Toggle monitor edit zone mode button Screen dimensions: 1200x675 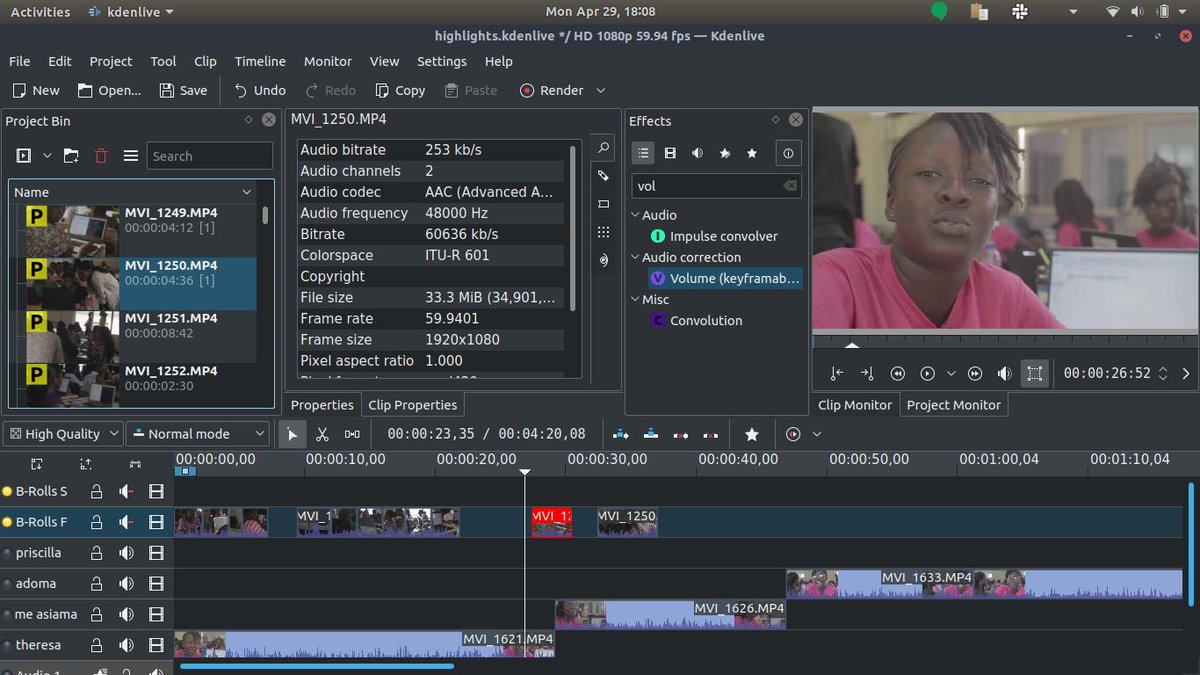click(x=1035, y=373)
